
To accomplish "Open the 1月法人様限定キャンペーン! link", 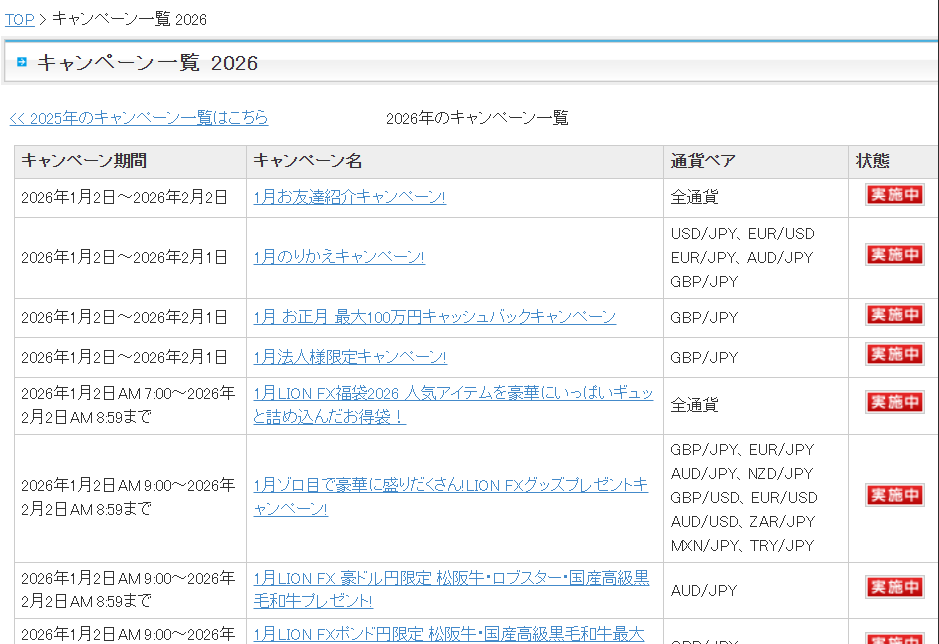I will (x=349, y=357).
